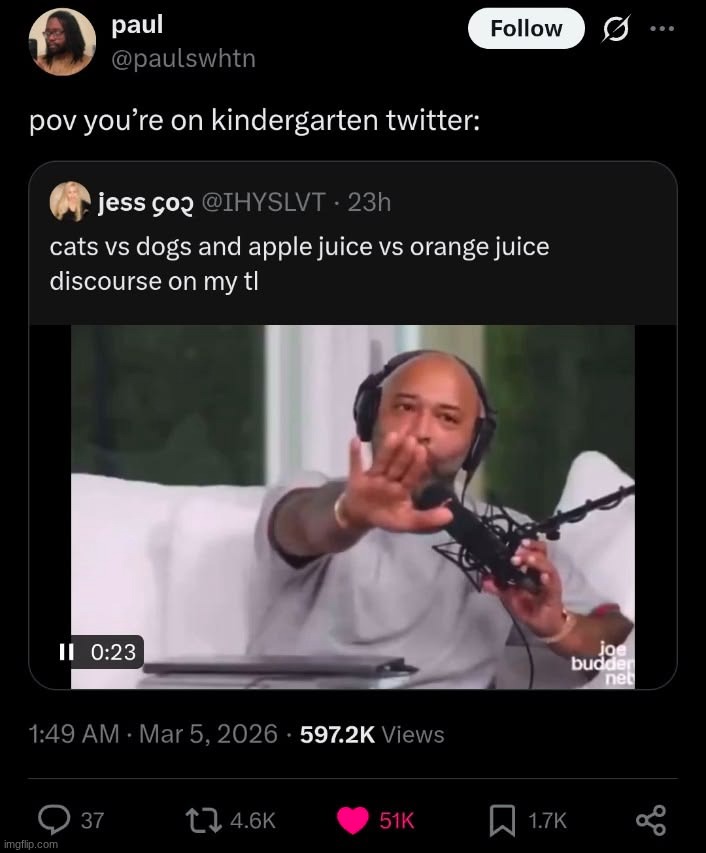Screen dimensions: 706x853
Task: Pause the video using the pause control
Action: 66,651
